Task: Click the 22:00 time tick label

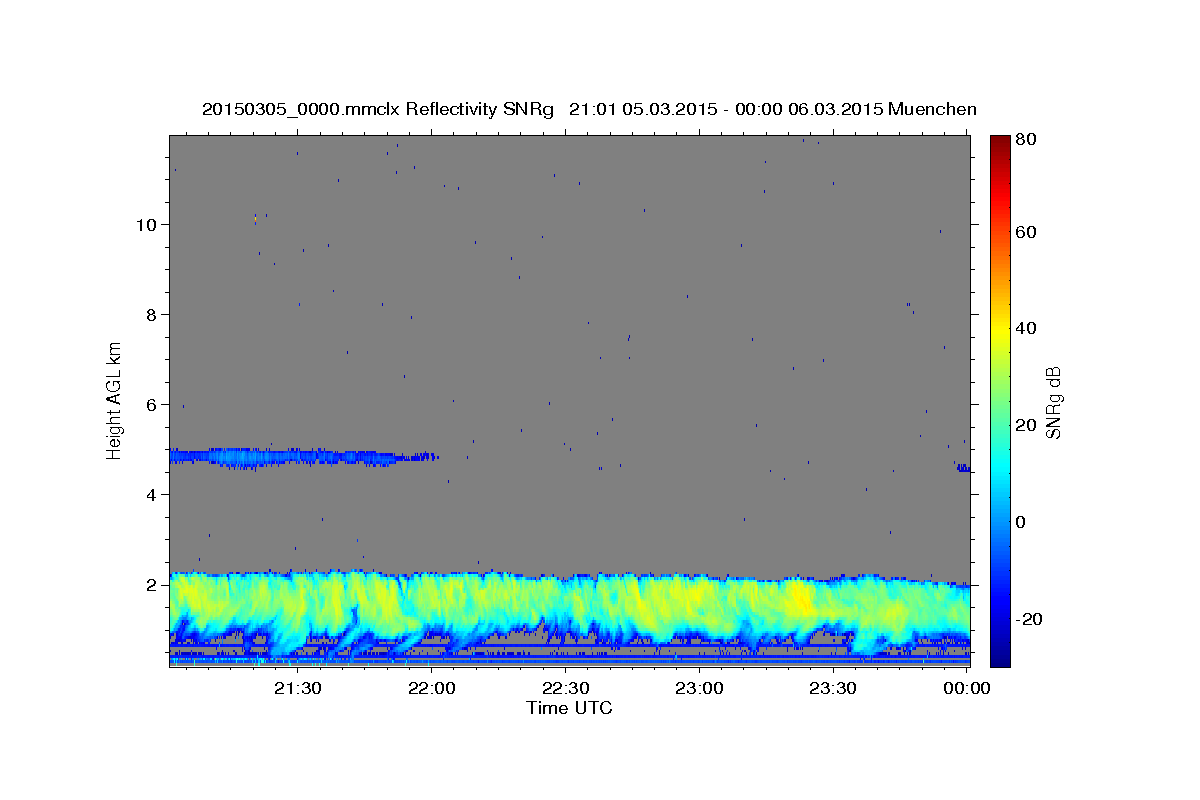Action: (x=432, y=688)
